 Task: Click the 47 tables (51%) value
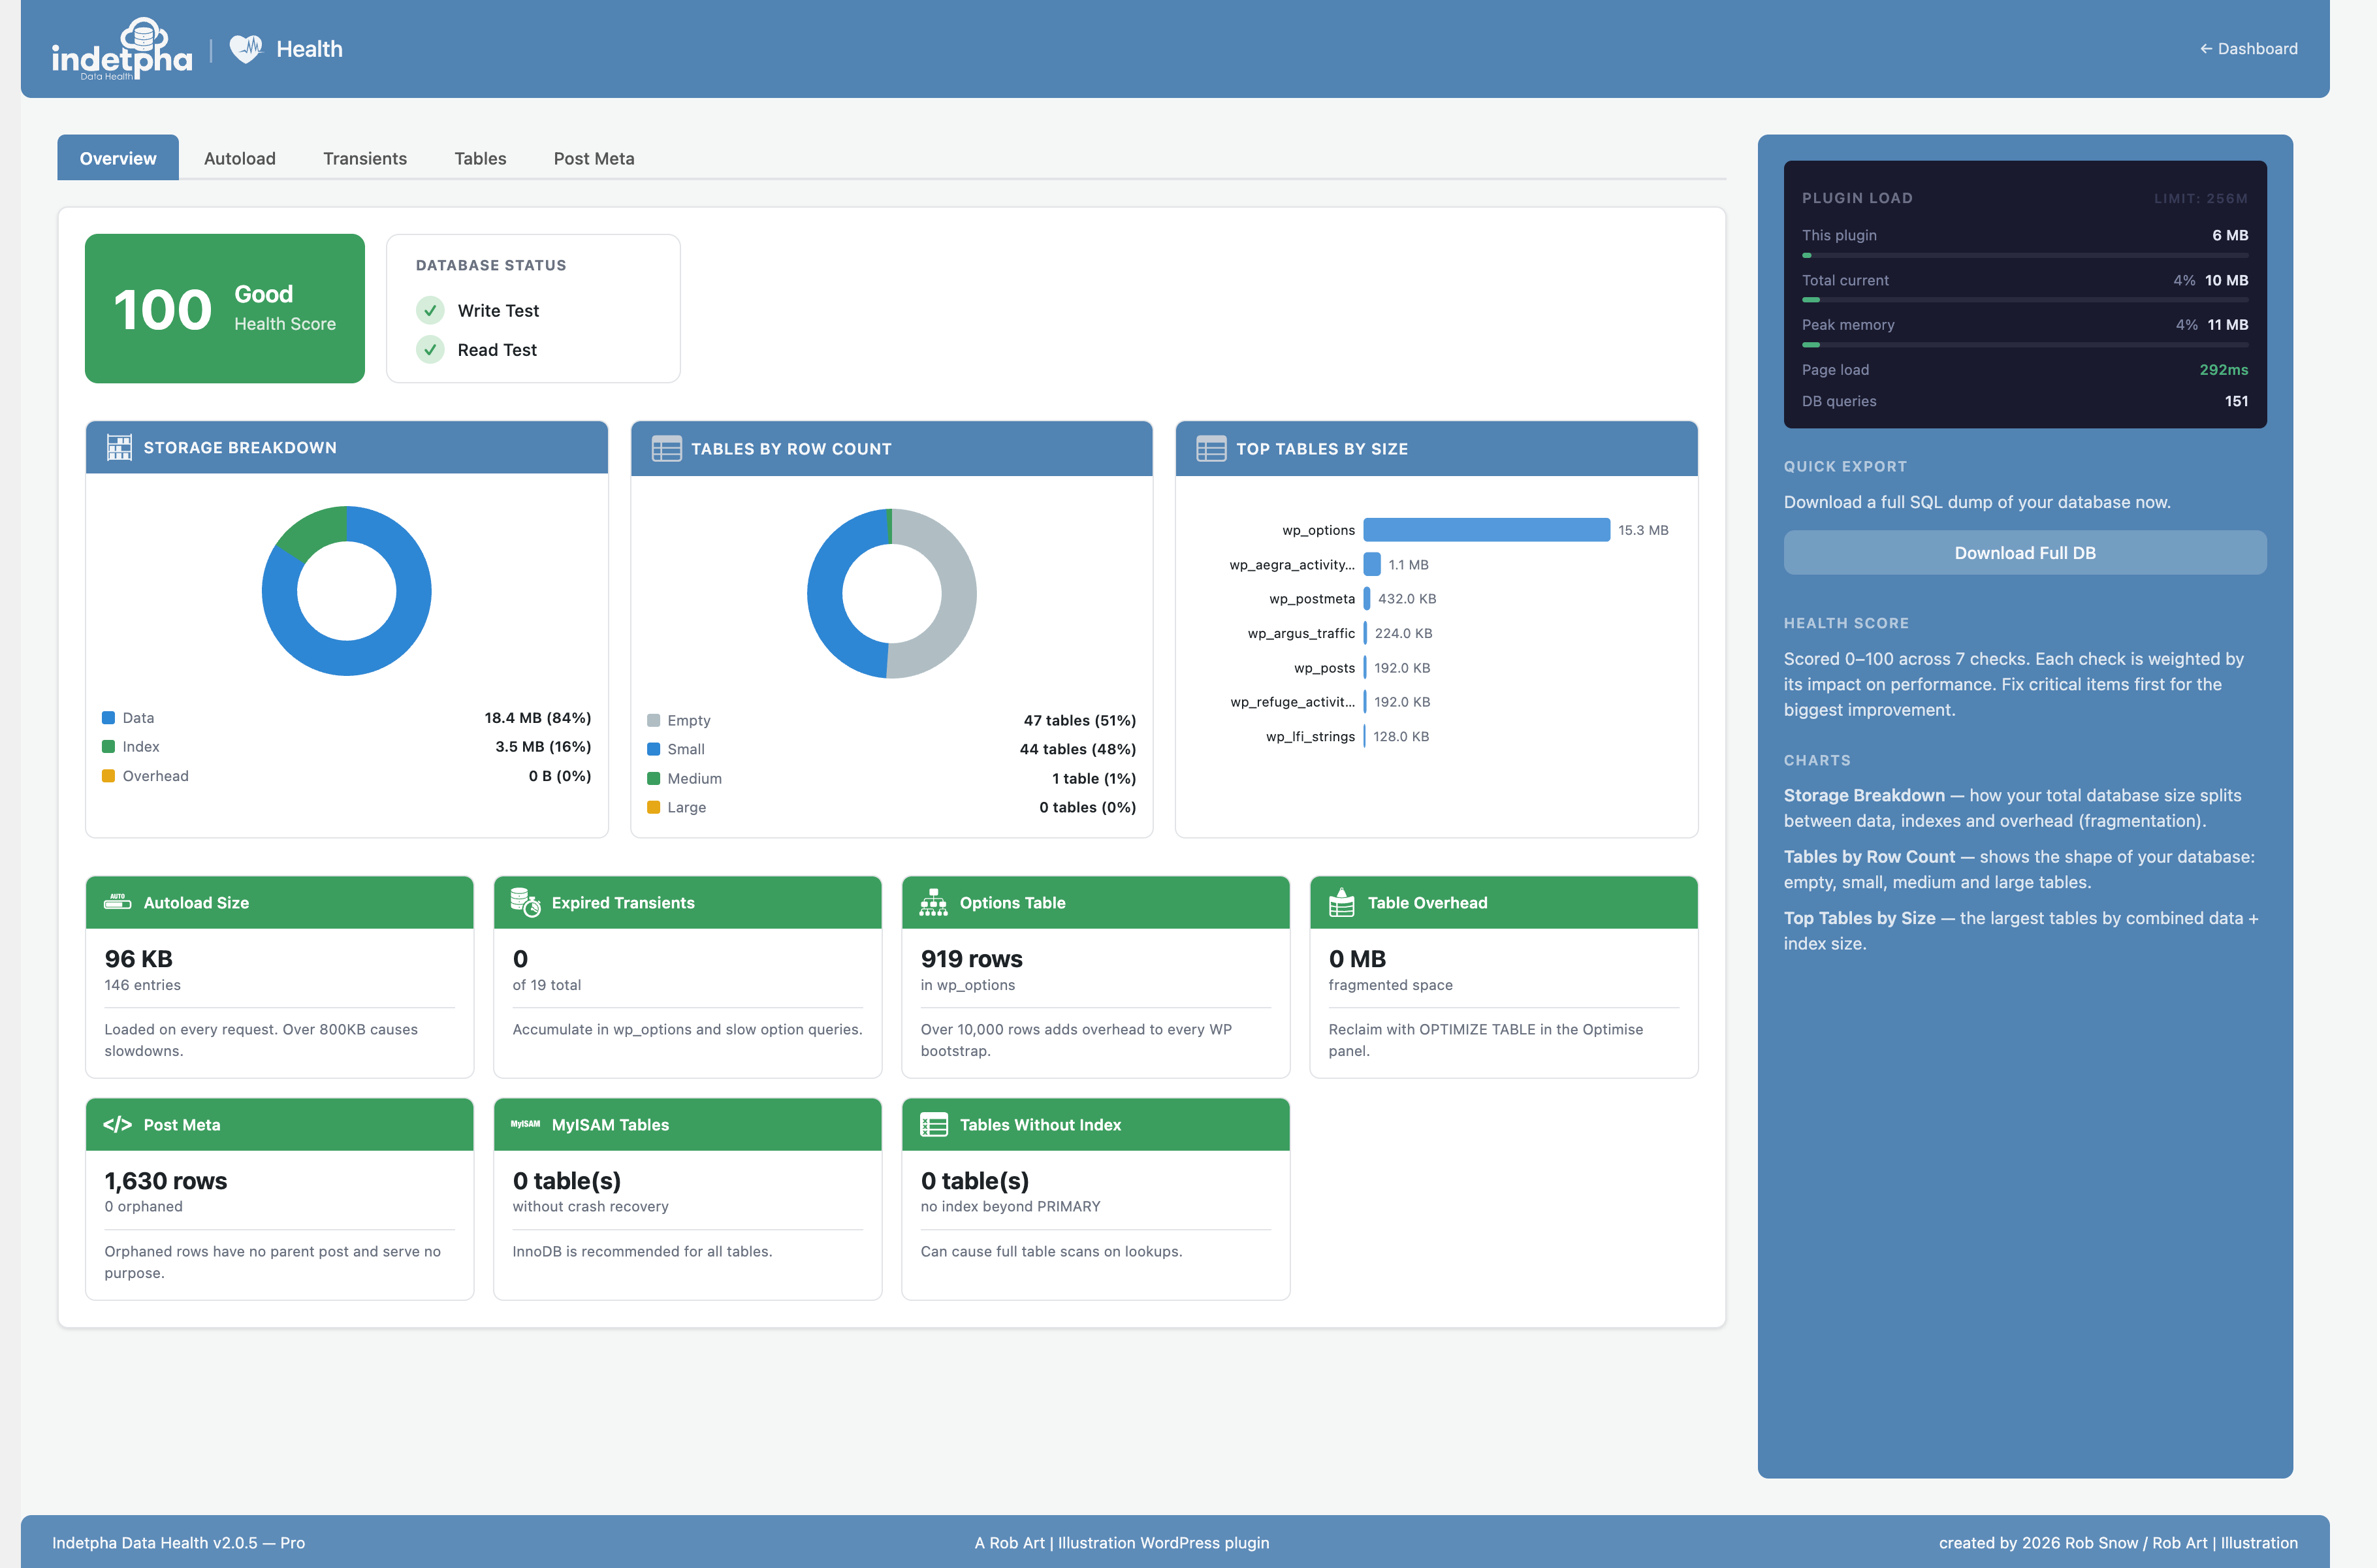(x=1079, y=720)
